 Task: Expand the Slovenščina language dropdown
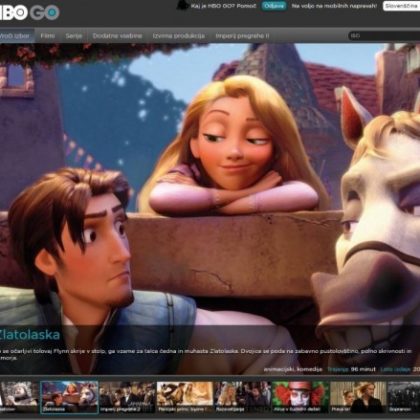[x=401, y=6]
